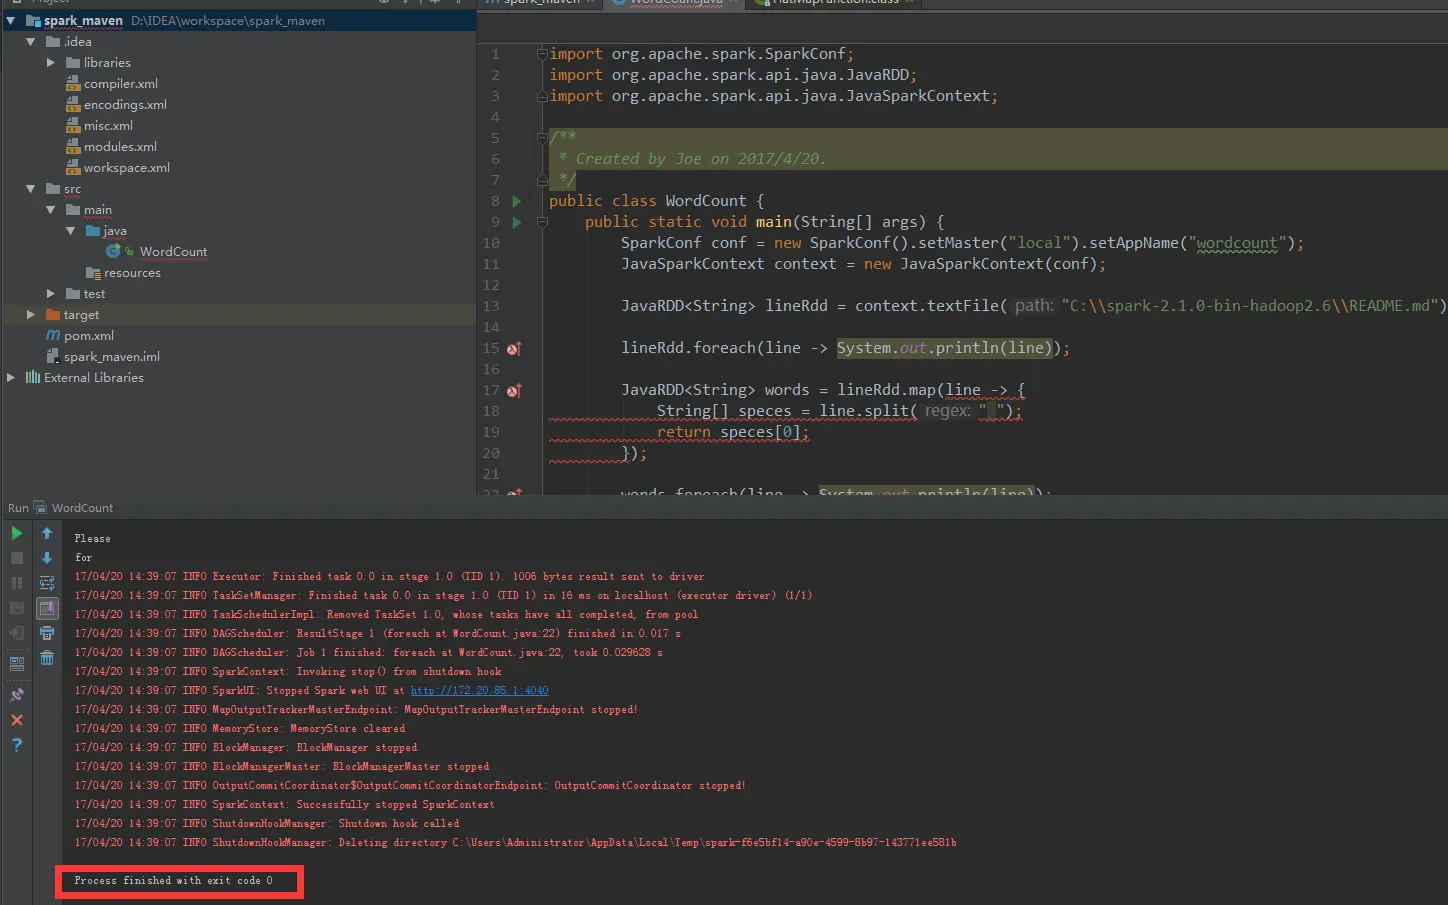Collapse the main folder arrow
The width and height of the screenshot is (1448, 905).
pos(51,209)
